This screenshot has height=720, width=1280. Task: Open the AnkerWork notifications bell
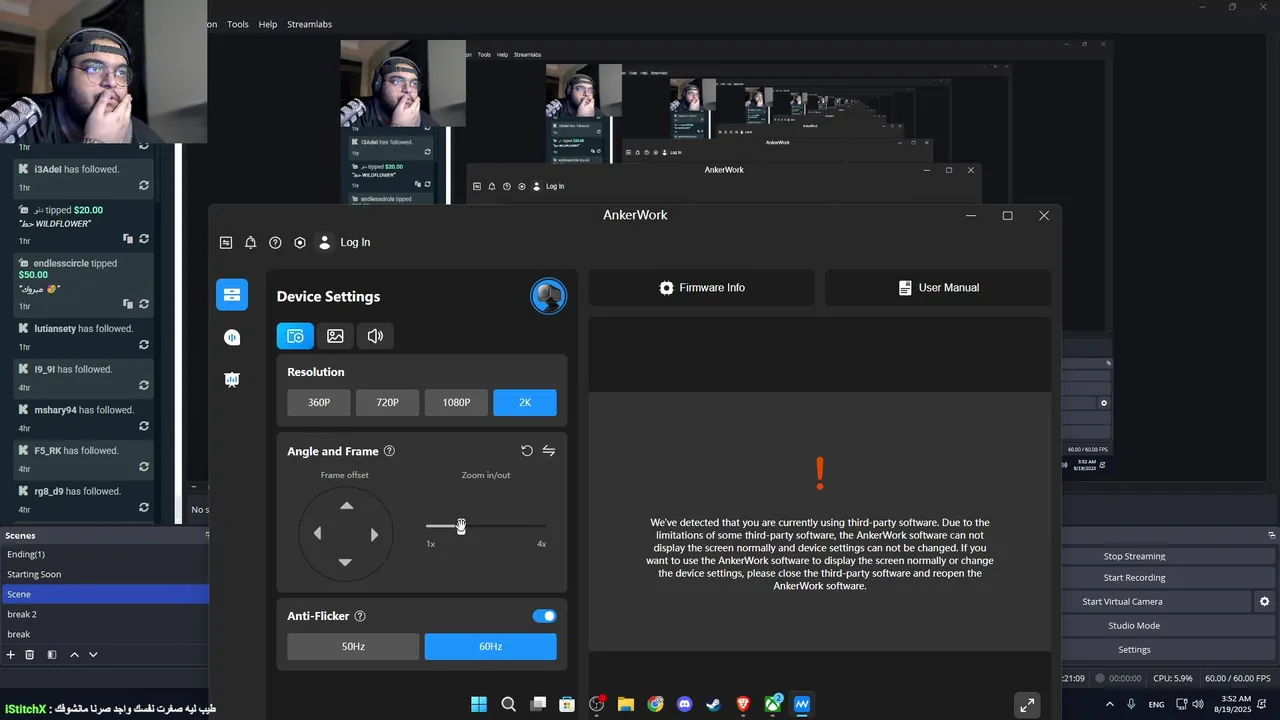click(251, 242)
